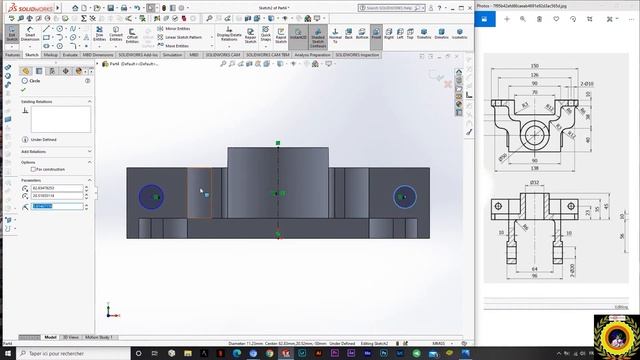The height and width of the screenshot is (360, 640).
Task: Open the SOLIDWORKS Add-Ins tab
Action: click(x=138, y=55)
